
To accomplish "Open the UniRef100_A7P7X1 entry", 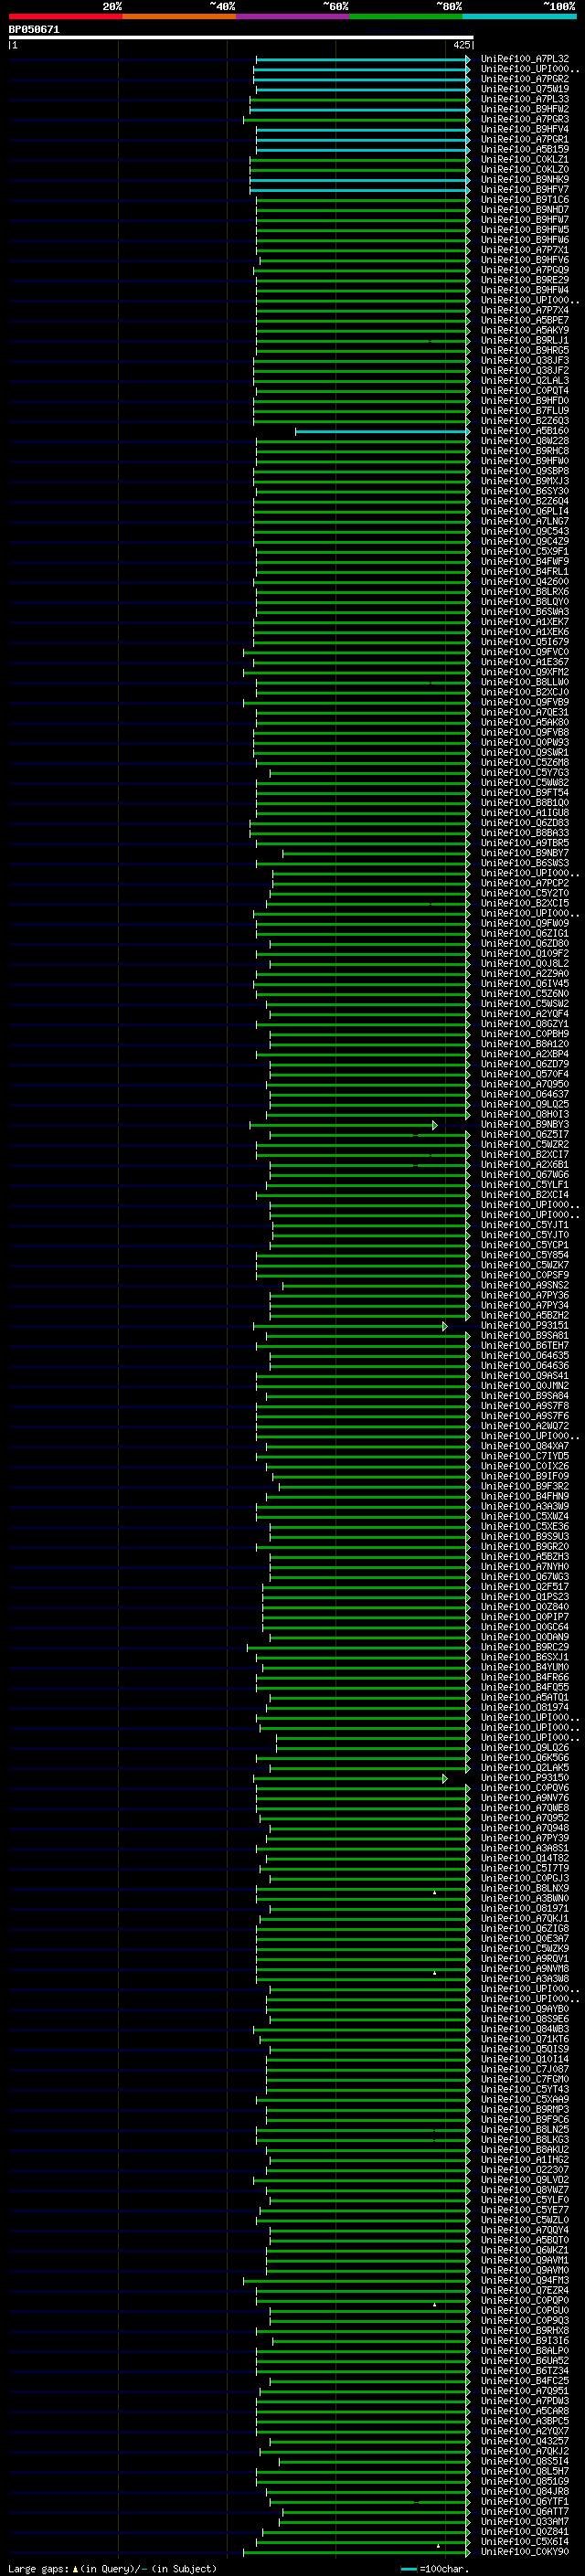I will click(525, 250).
